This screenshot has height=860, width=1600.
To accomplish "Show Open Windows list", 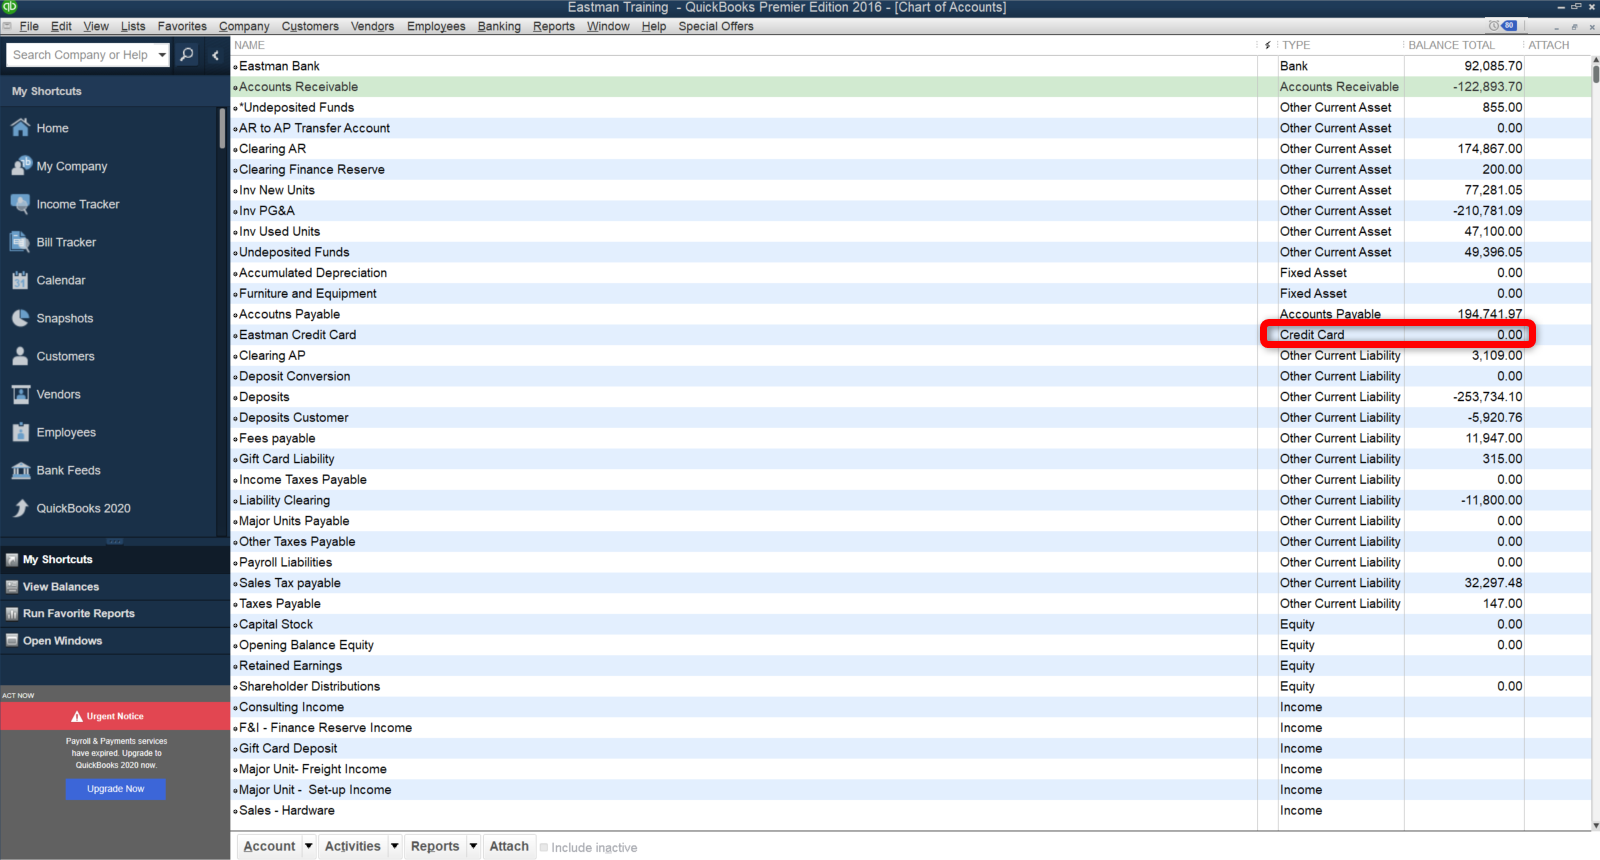I will click(x=115, y=641).
